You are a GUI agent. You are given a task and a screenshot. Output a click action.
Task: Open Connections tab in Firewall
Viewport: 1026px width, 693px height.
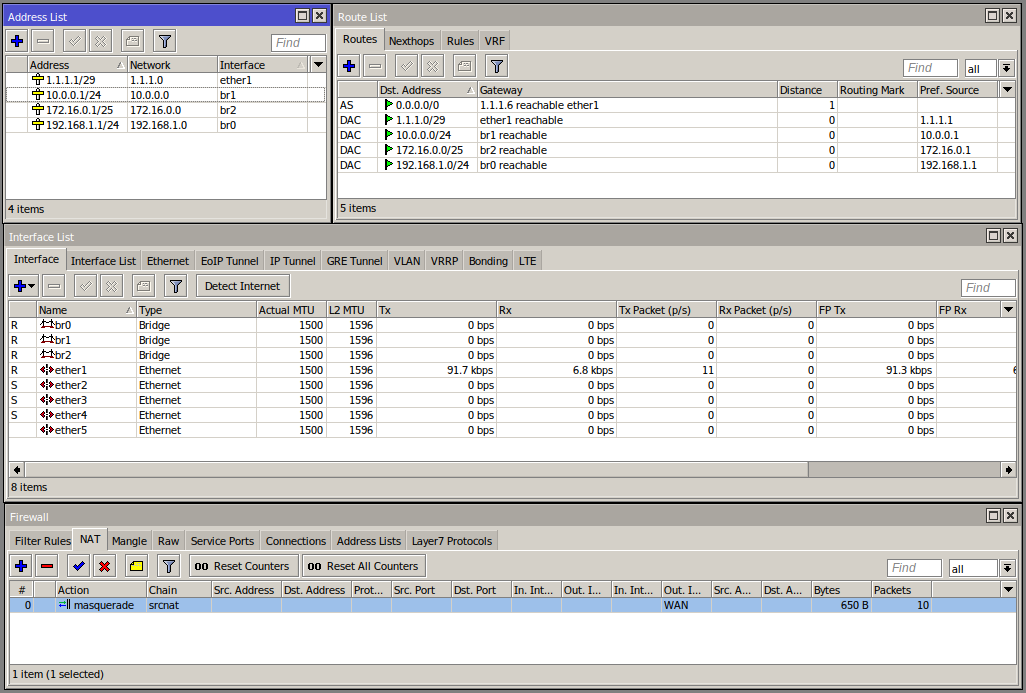296,541
